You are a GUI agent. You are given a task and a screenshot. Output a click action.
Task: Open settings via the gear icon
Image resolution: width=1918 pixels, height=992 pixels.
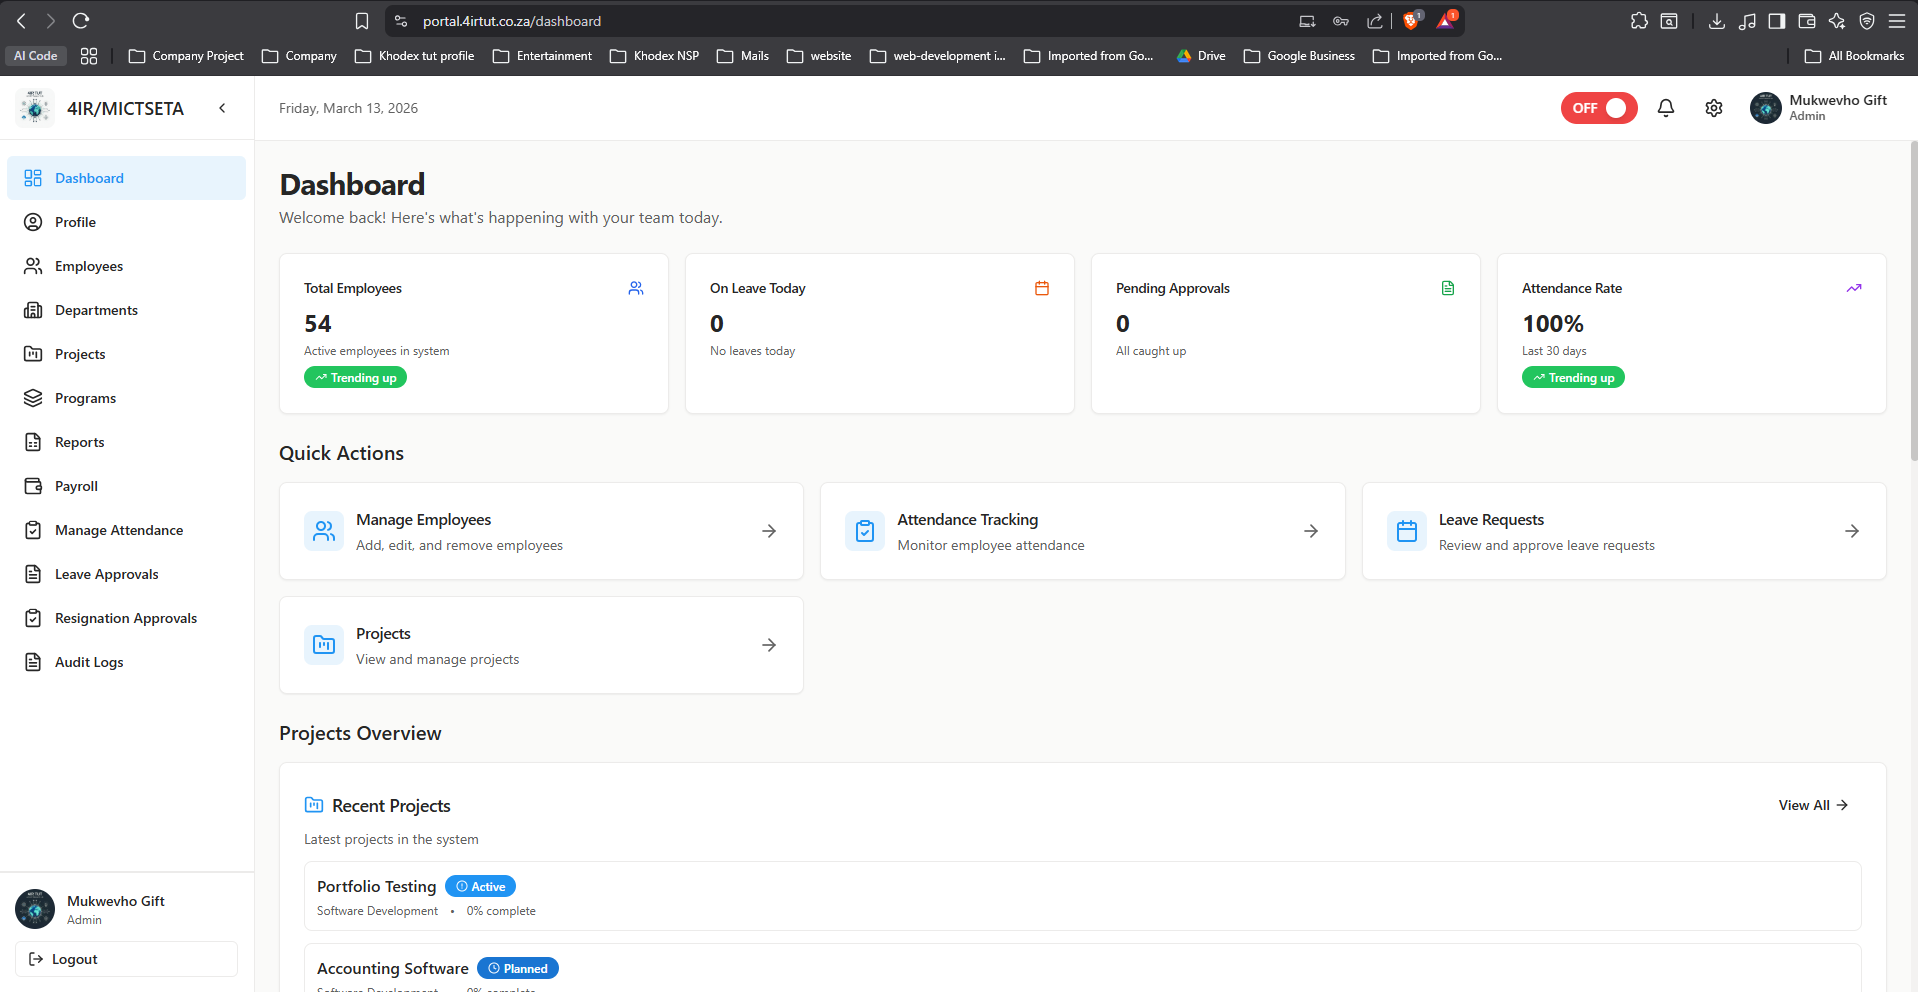click(1713, 108)
